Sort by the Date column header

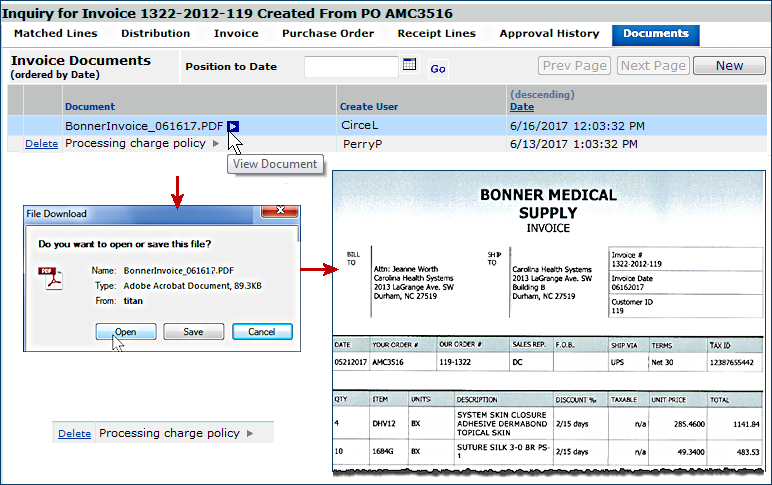(521, 106)
